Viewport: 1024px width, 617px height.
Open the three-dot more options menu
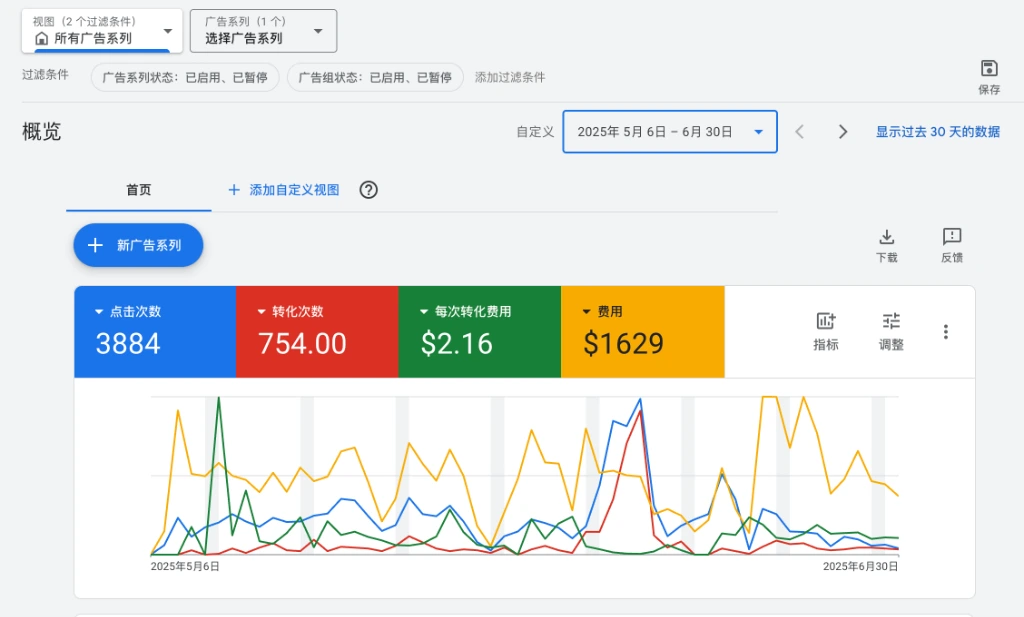click(x=945, y=332)
